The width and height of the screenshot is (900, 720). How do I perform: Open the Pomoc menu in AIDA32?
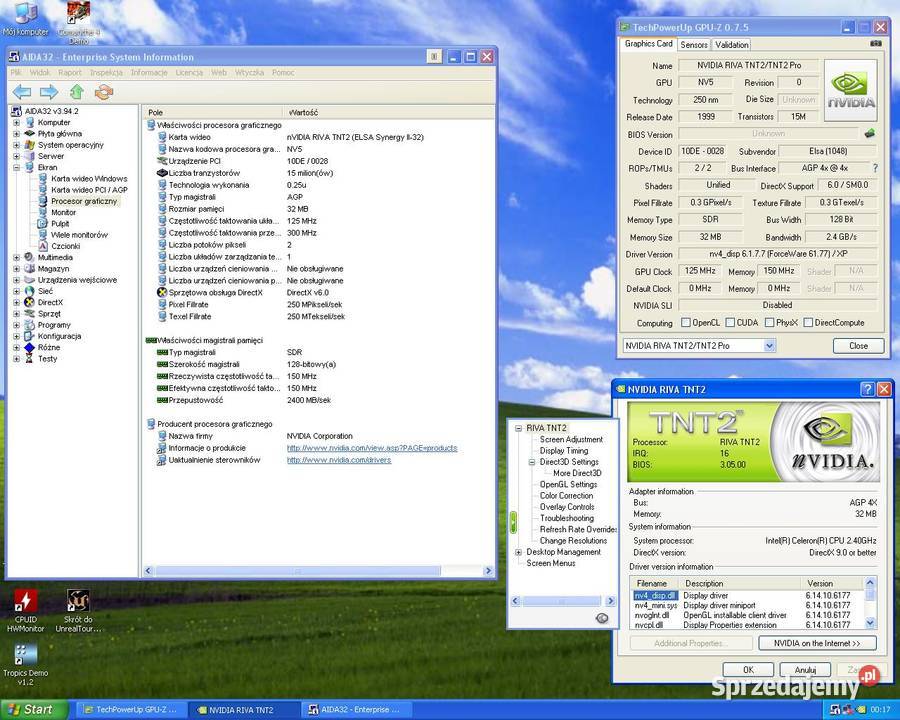(283, 72)
